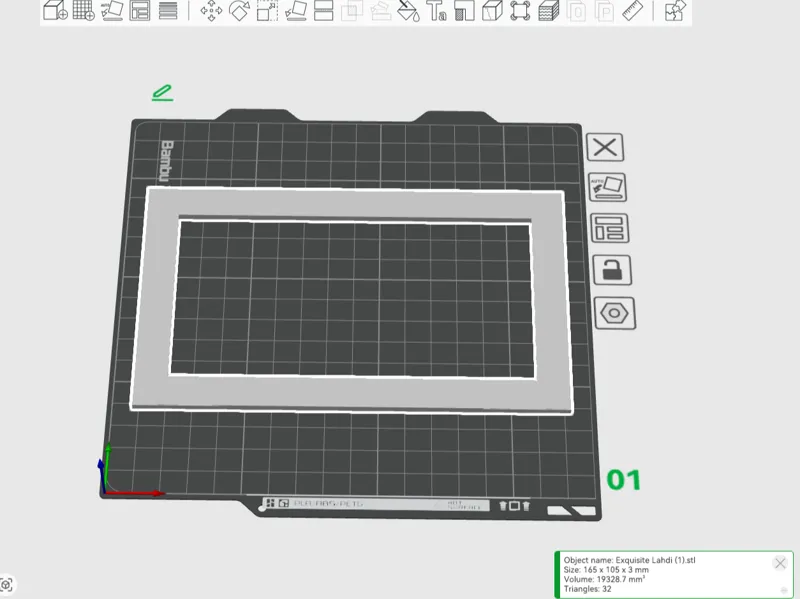This screenshot has width=800, height=599.
Task: Select the Scale tool
Action: pyautogui.click(x=267, y=10)
